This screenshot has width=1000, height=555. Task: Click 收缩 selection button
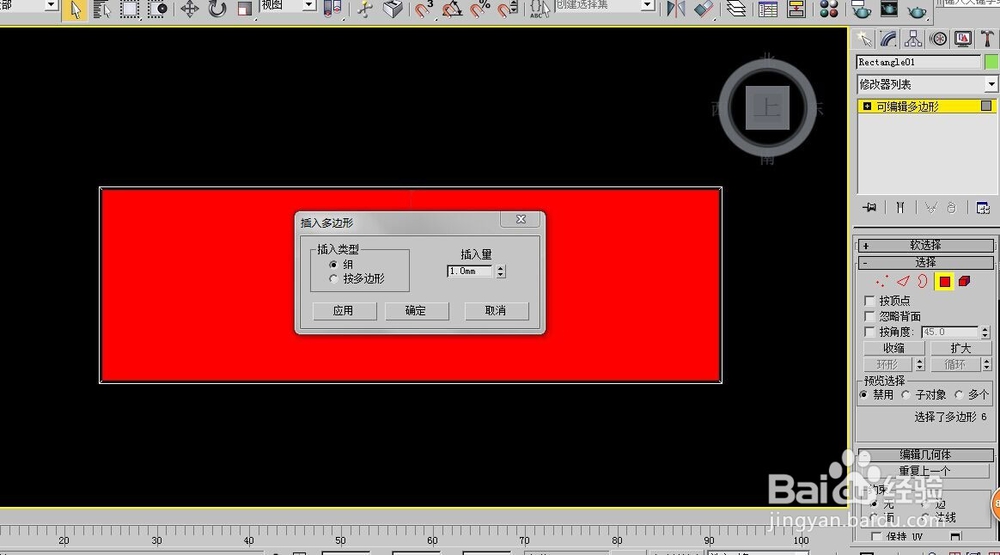pyautogui.click(x=894, y=348)
